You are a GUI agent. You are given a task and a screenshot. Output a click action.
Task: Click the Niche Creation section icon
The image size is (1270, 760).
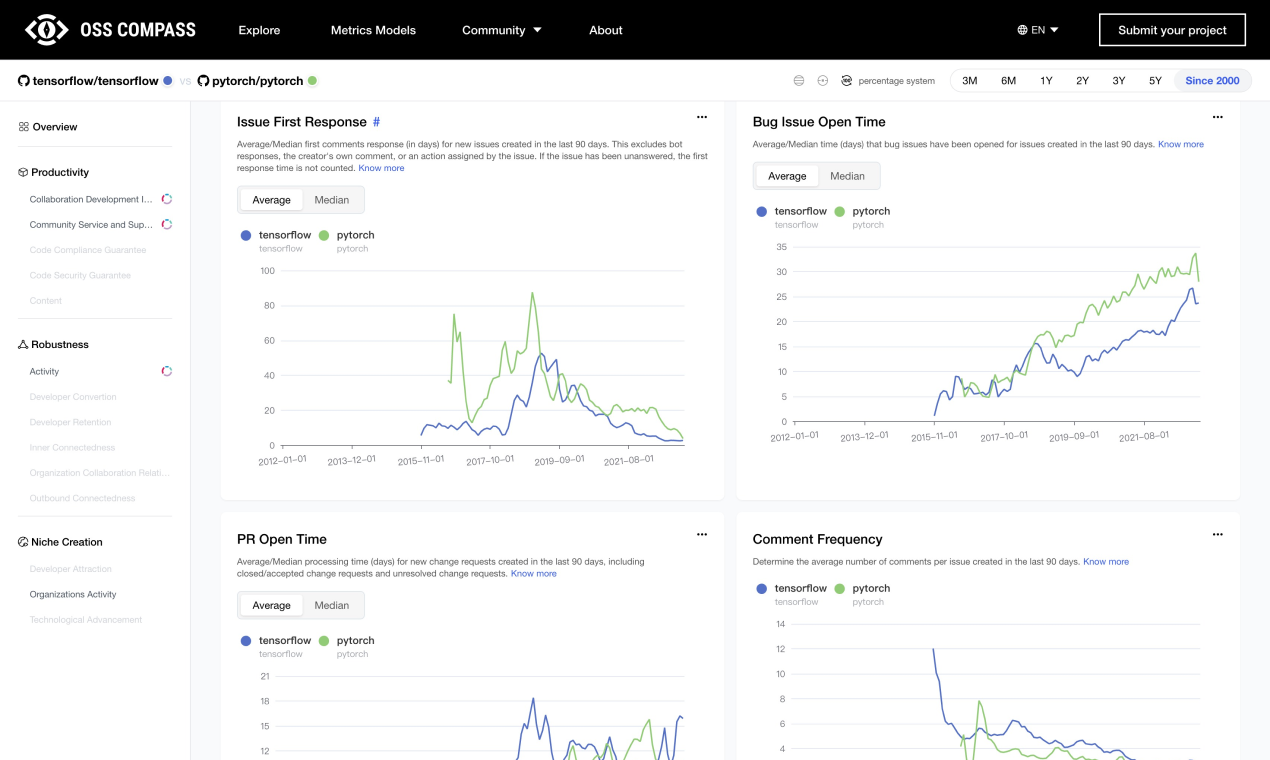(x=23, y=542)
